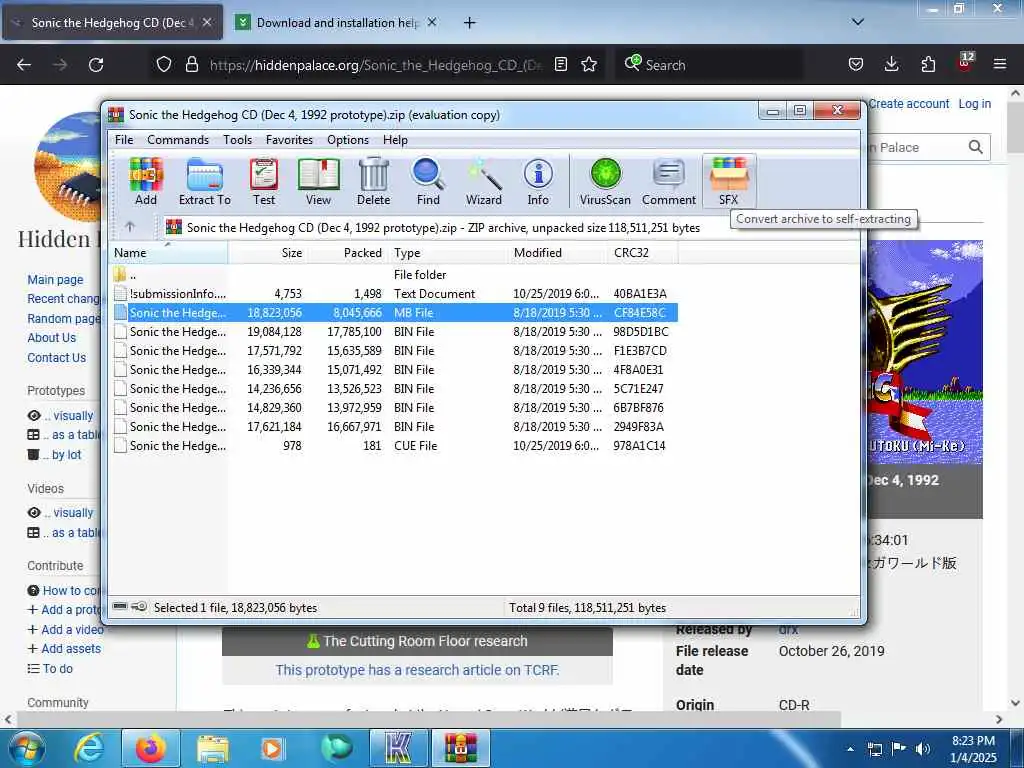Open Internet Explorer from the taskbar
The image size is (1024, 768).
88,748
